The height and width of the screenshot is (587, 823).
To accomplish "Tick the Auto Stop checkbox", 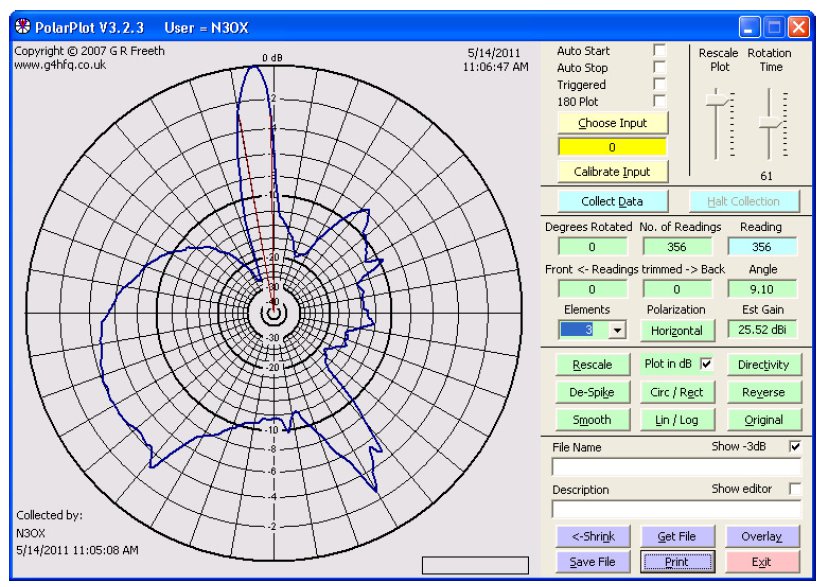I will click(659, 67).
